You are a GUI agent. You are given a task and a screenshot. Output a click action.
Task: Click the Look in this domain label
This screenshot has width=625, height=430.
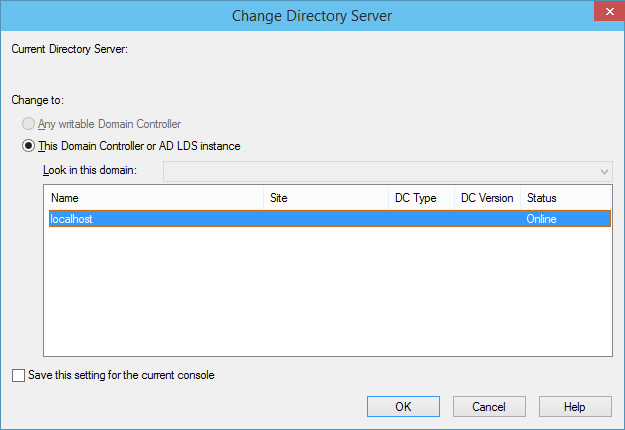tap(90, 170)
